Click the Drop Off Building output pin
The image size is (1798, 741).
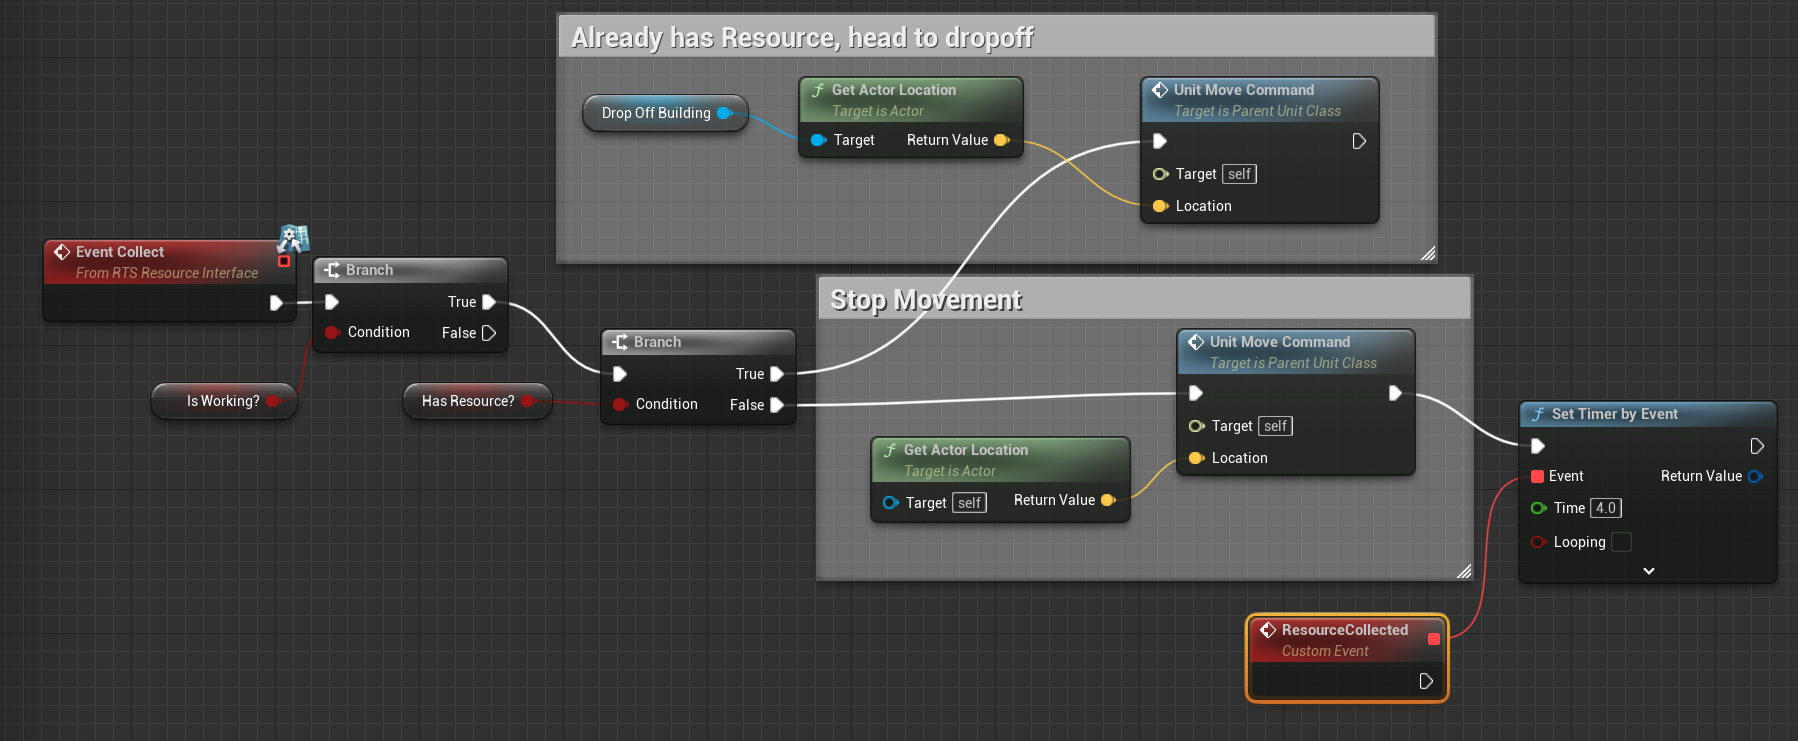click(x=725, y=113)
